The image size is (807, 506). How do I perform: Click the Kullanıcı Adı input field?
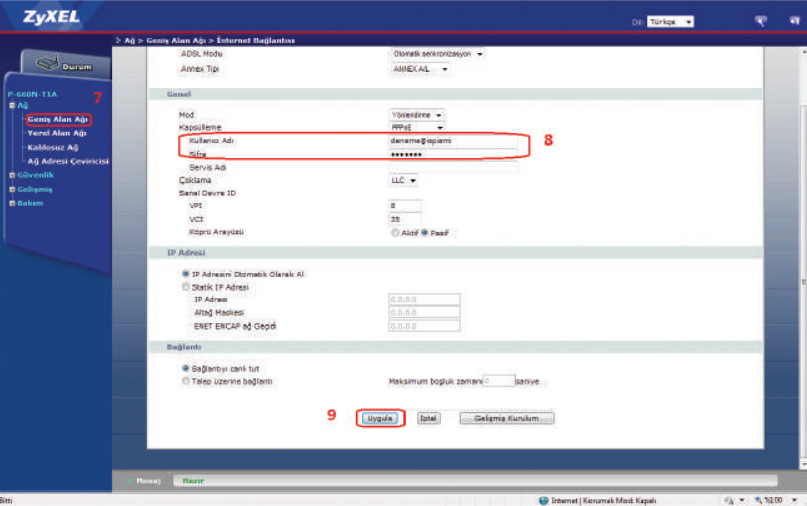(x=452, y=141)
